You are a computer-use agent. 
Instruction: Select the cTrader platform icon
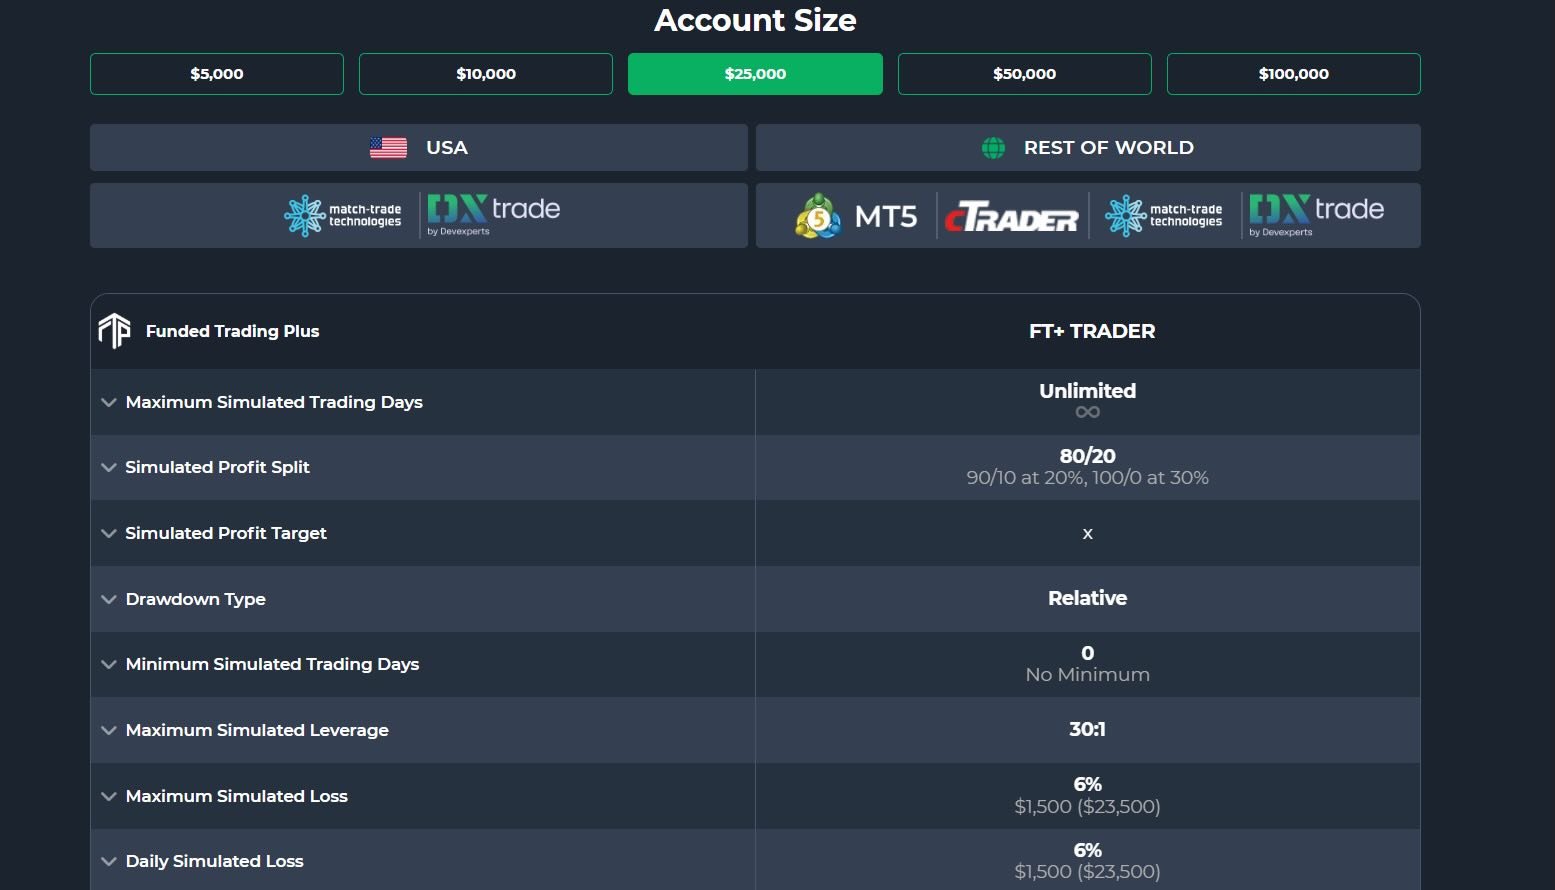(x=1010, y=215)
